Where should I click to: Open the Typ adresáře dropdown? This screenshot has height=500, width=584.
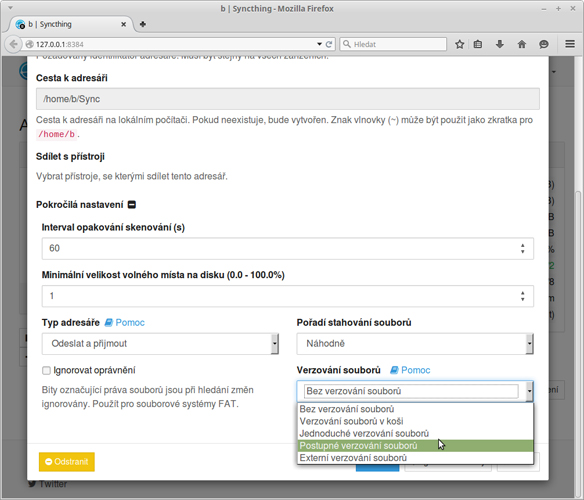160,344
